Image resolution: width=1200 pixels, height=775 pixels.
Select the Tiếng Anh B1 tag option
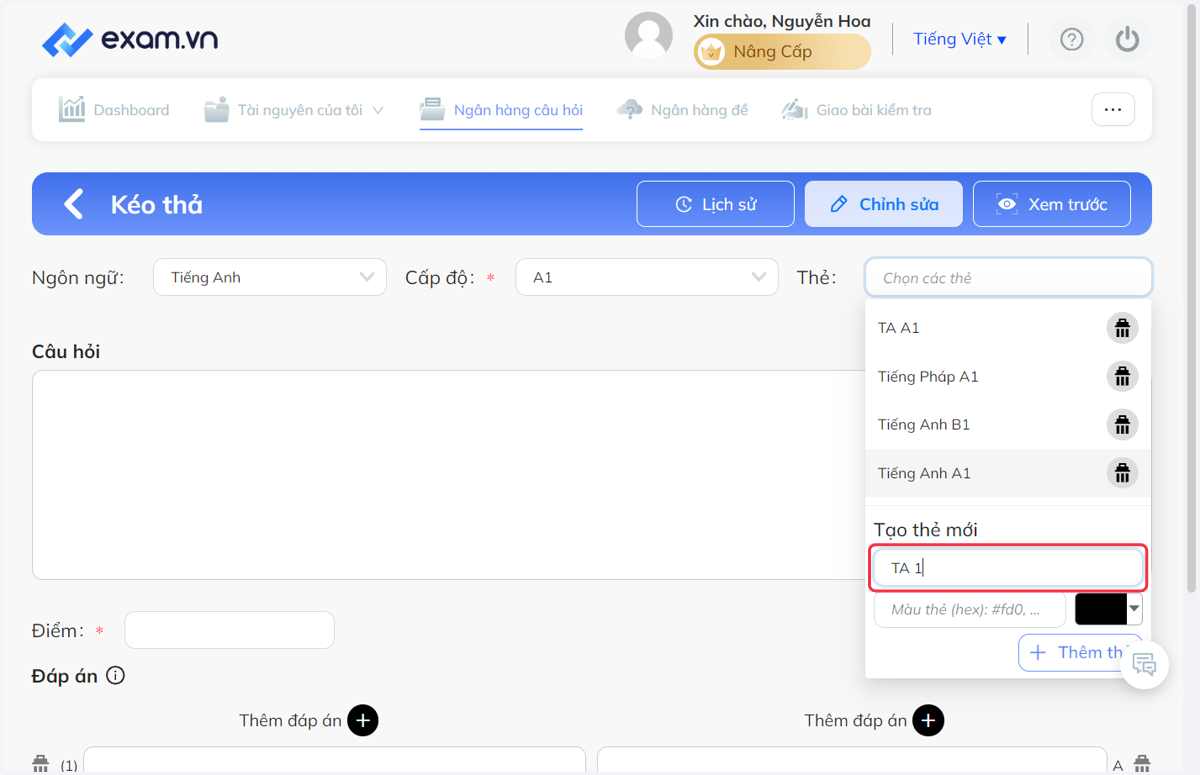tap(1008, 424)
